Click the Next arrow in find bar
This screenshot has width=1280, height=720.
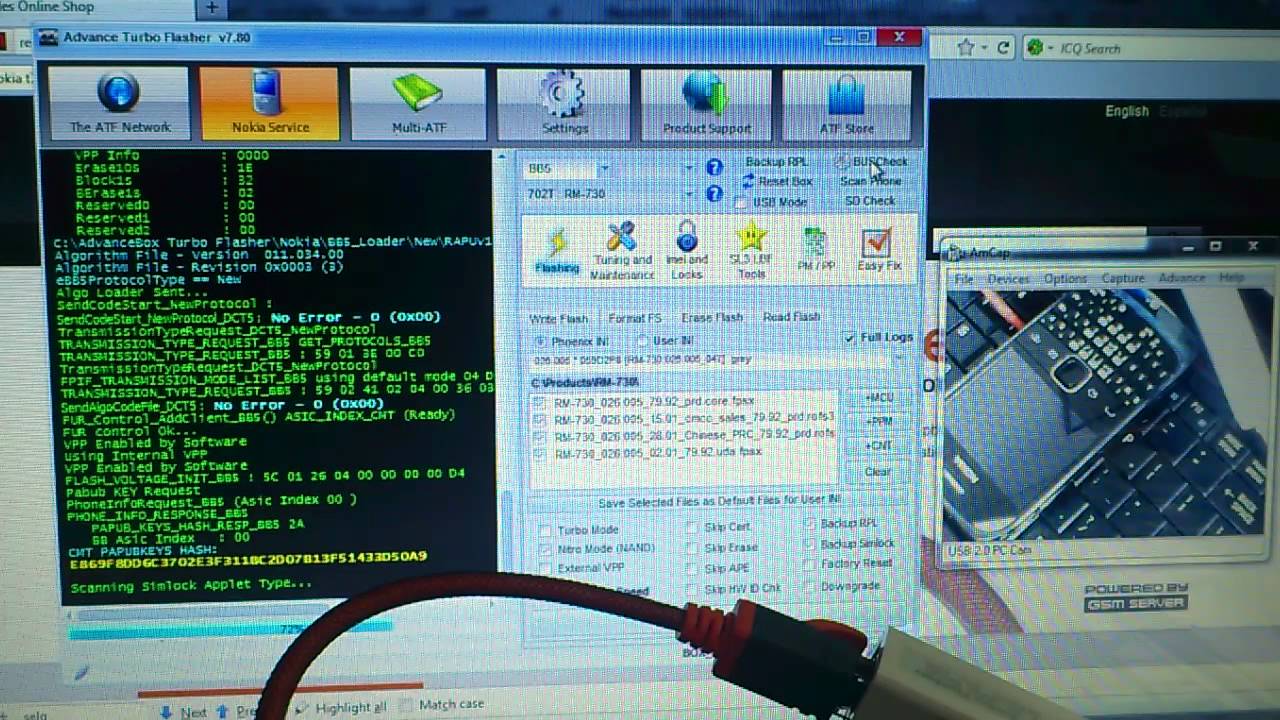[x=184, y=711]
